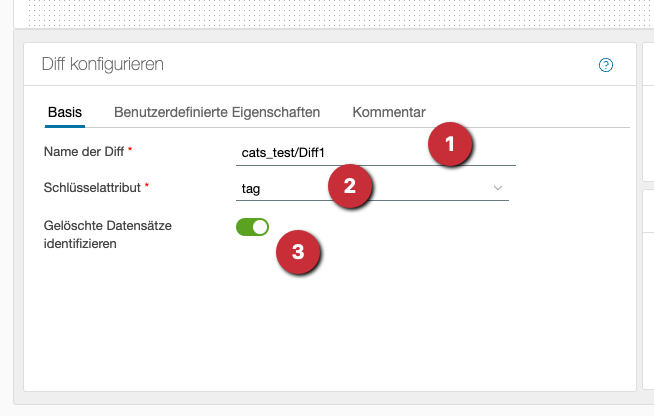Expand the Schlüsselattribut dropdown chevron arrow
The image size is (654, 416).
(x=498, y=187)
